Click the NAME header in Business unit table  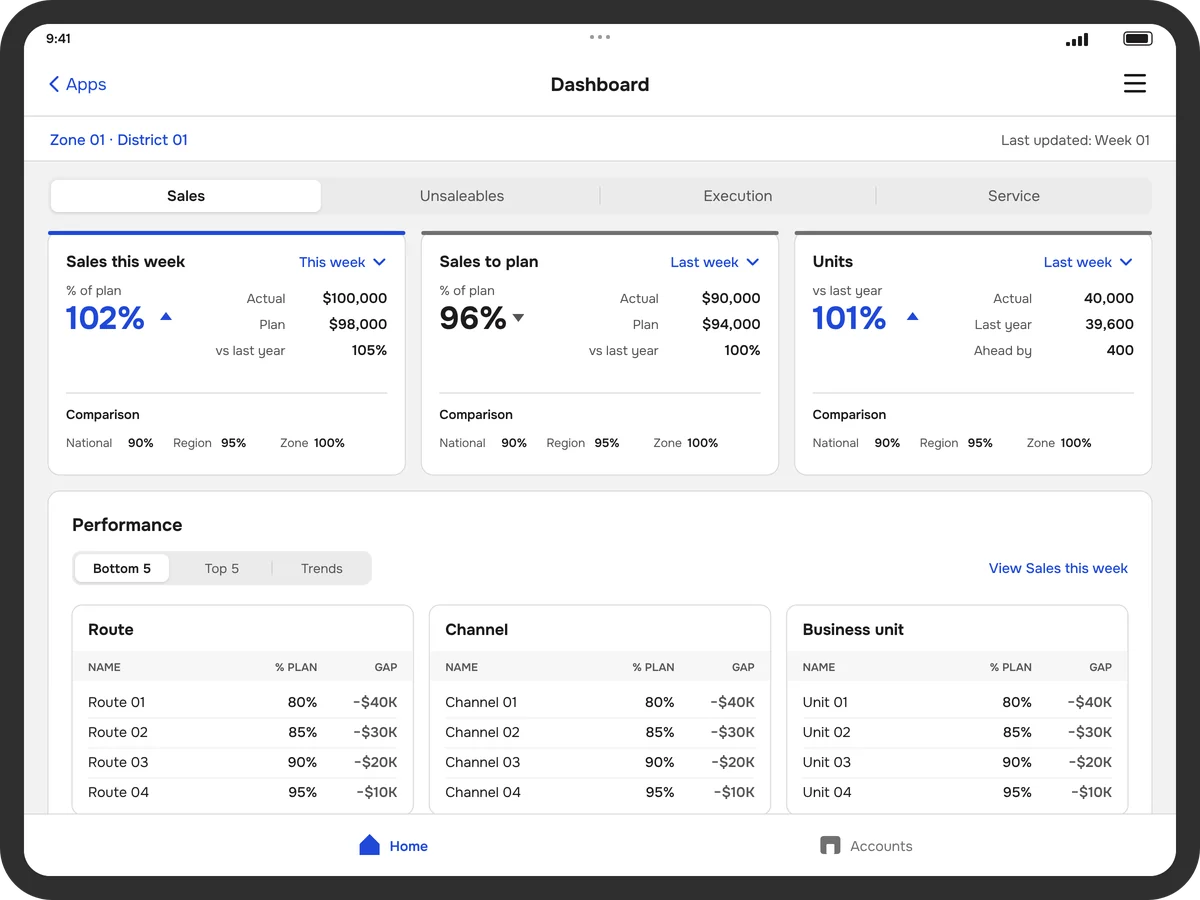pyautogui.click(x=819, y=667)
